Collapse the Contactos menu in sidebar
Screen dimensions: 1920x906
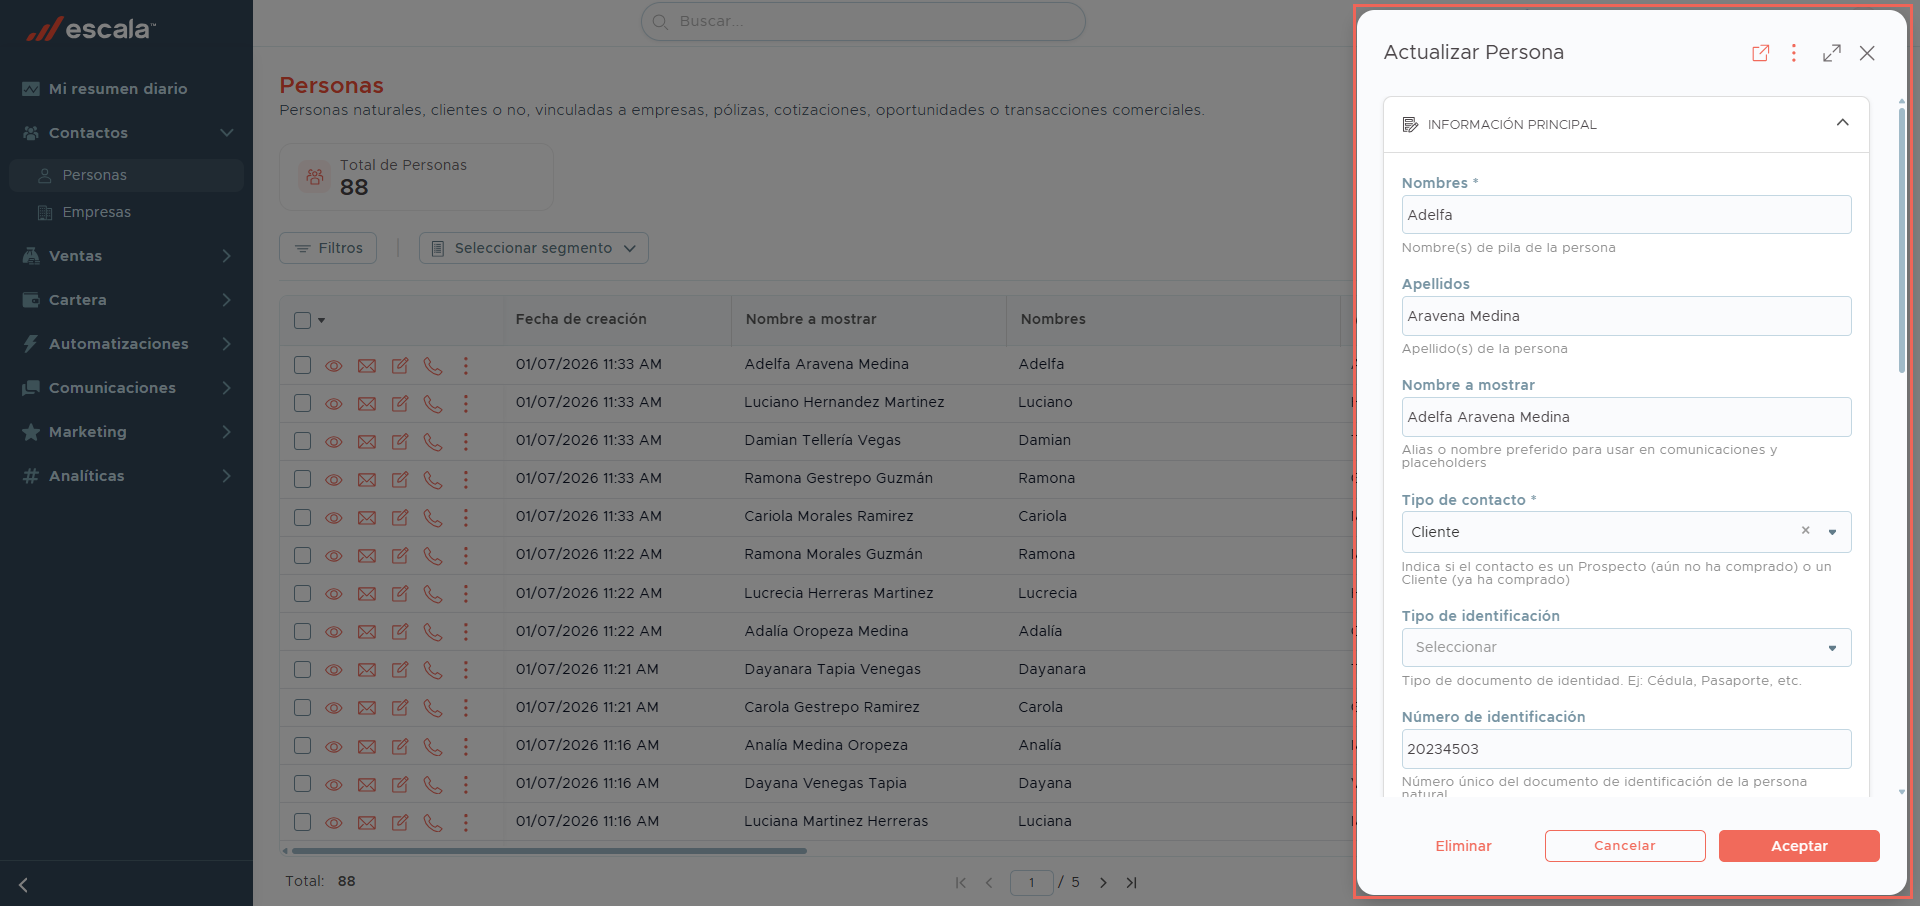pyautogui.click(x=227, y=133)
